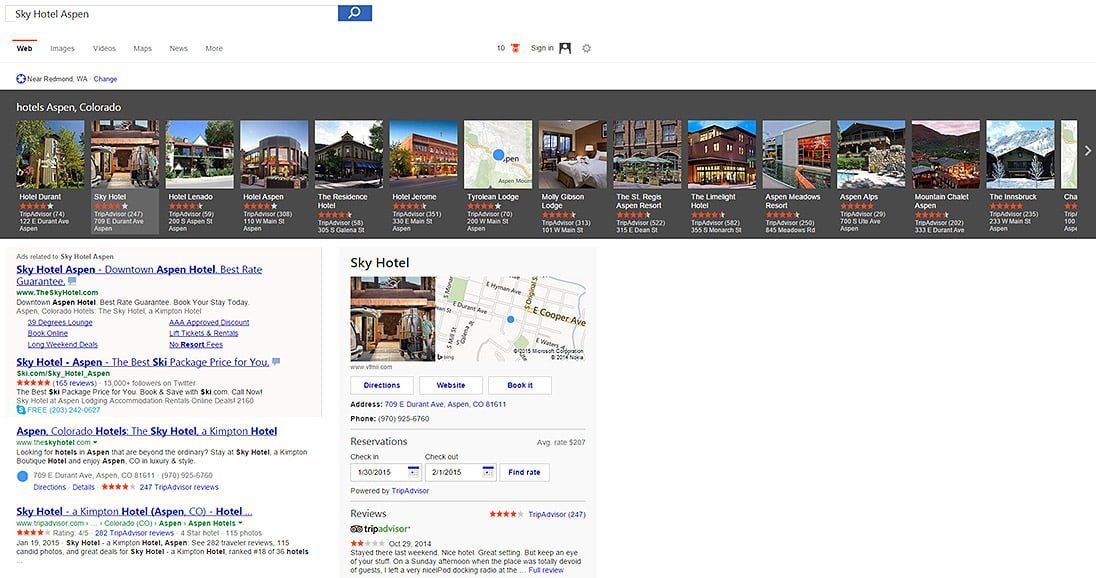Open the Sky Hotel entrance photo
Image resolution: width=1096 pixels, height=578 pixels.
point(393,319)
